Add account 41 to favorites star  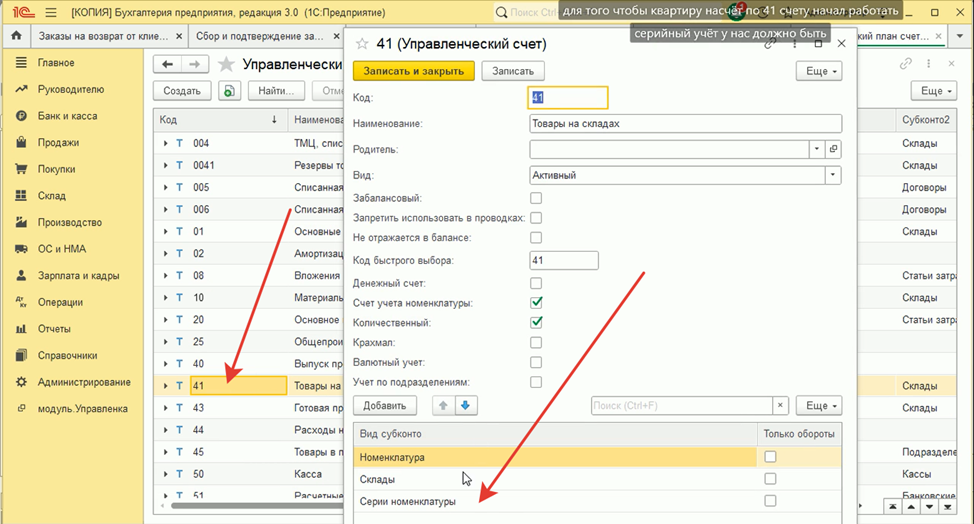[362, 43]
